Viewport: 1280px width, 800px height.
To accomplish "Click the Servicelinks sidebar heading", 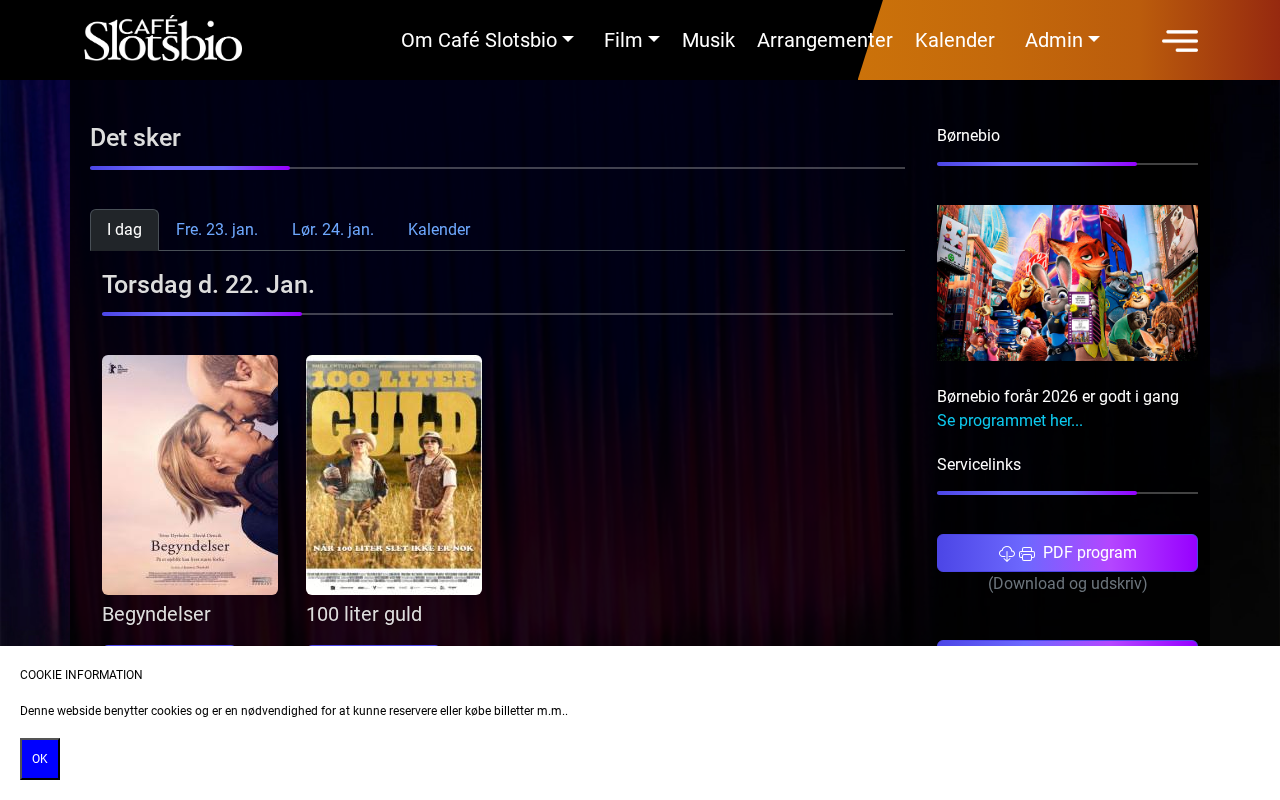I will pyautogui.click(x=979, y=465).
